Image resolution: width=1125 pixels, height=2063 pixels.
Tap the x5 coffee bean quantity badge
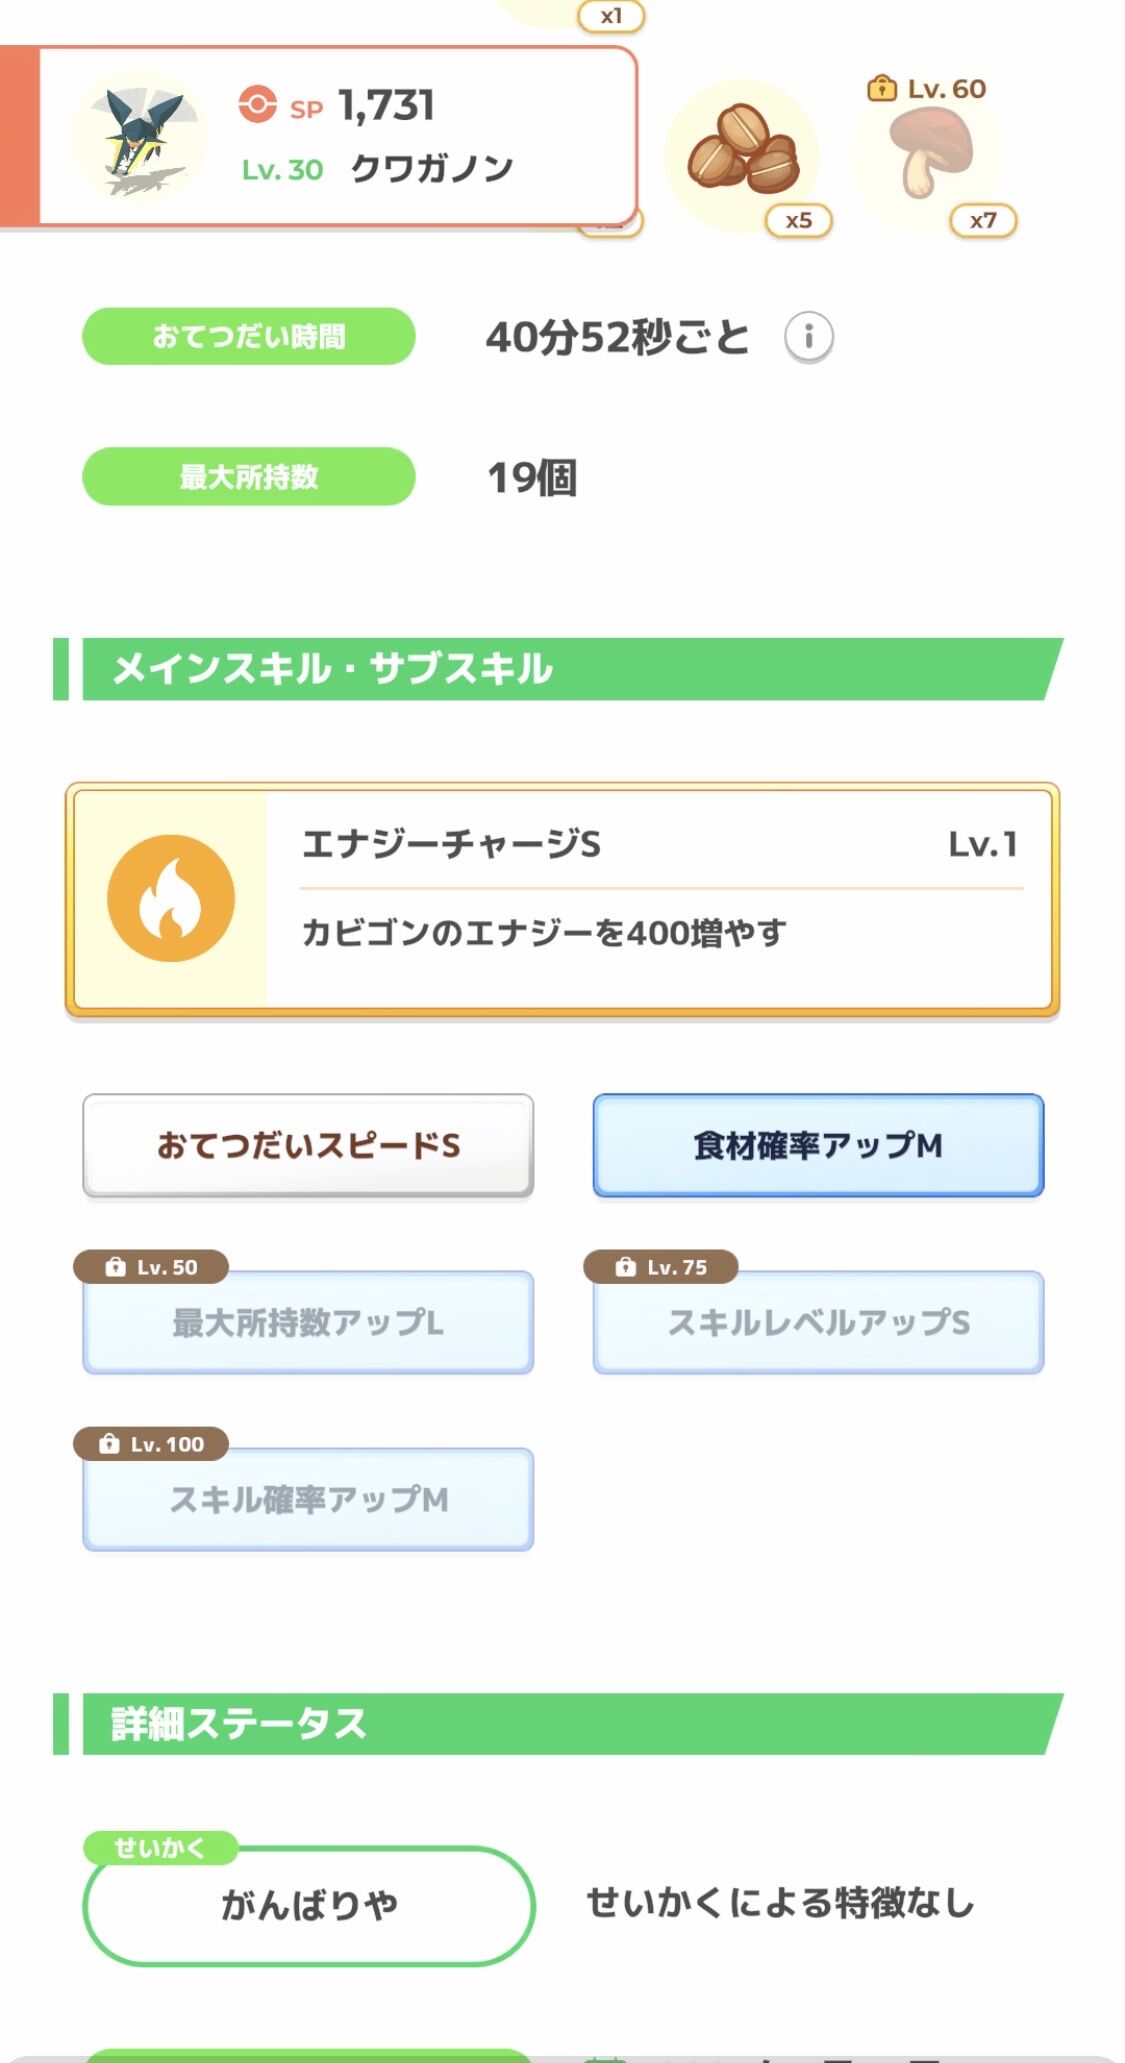(x=798, y=221)
